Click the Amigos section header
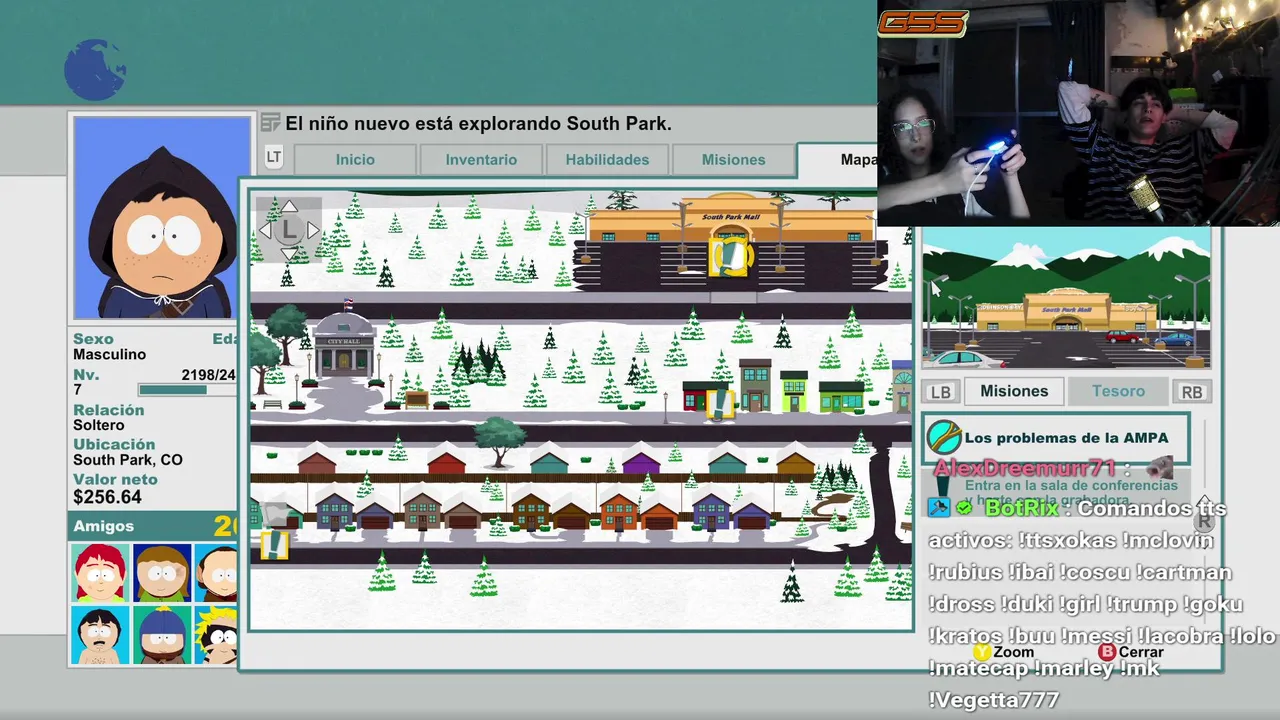The width and height of the screenshot is (1280, 720). [153, 526]
